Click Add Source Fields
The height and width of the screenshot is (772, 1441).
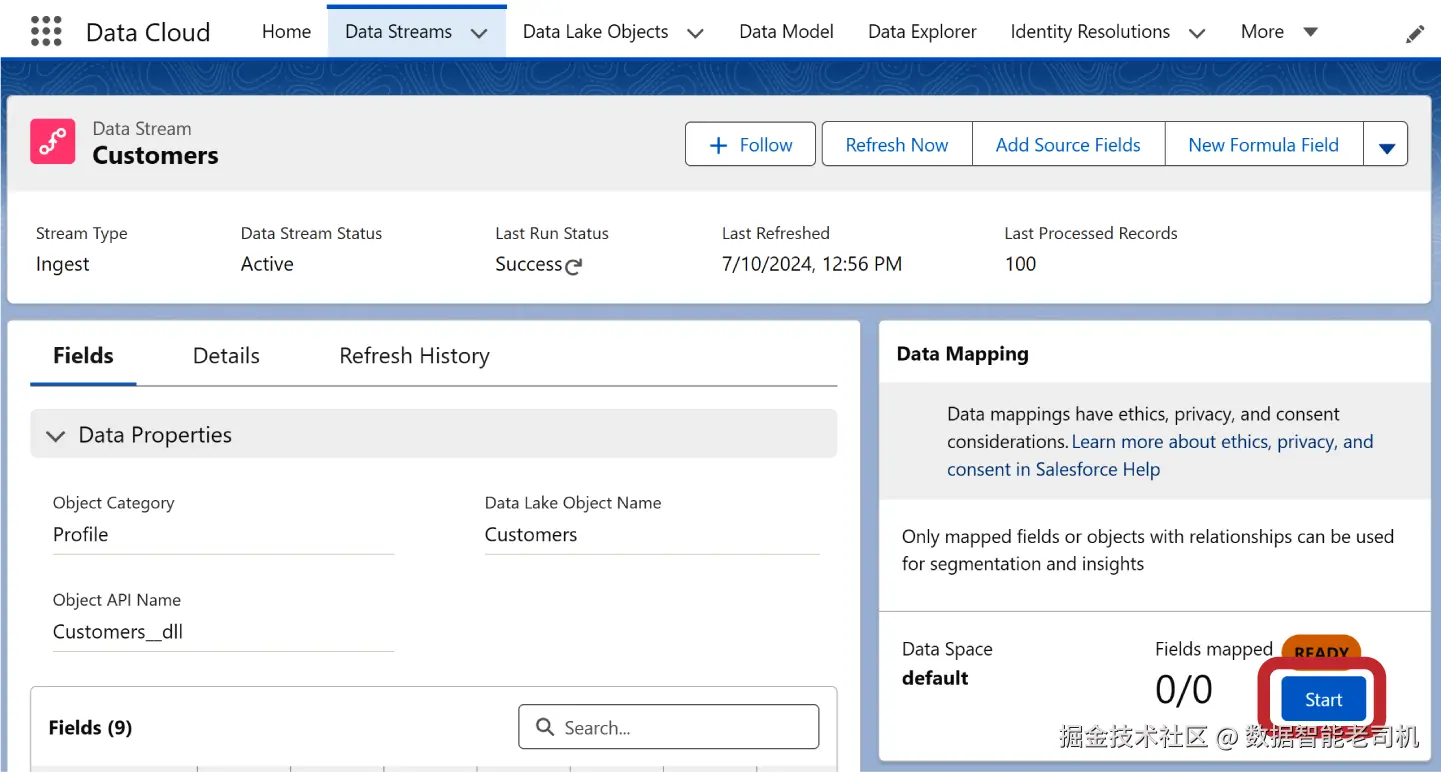[x=1068, y=145]
